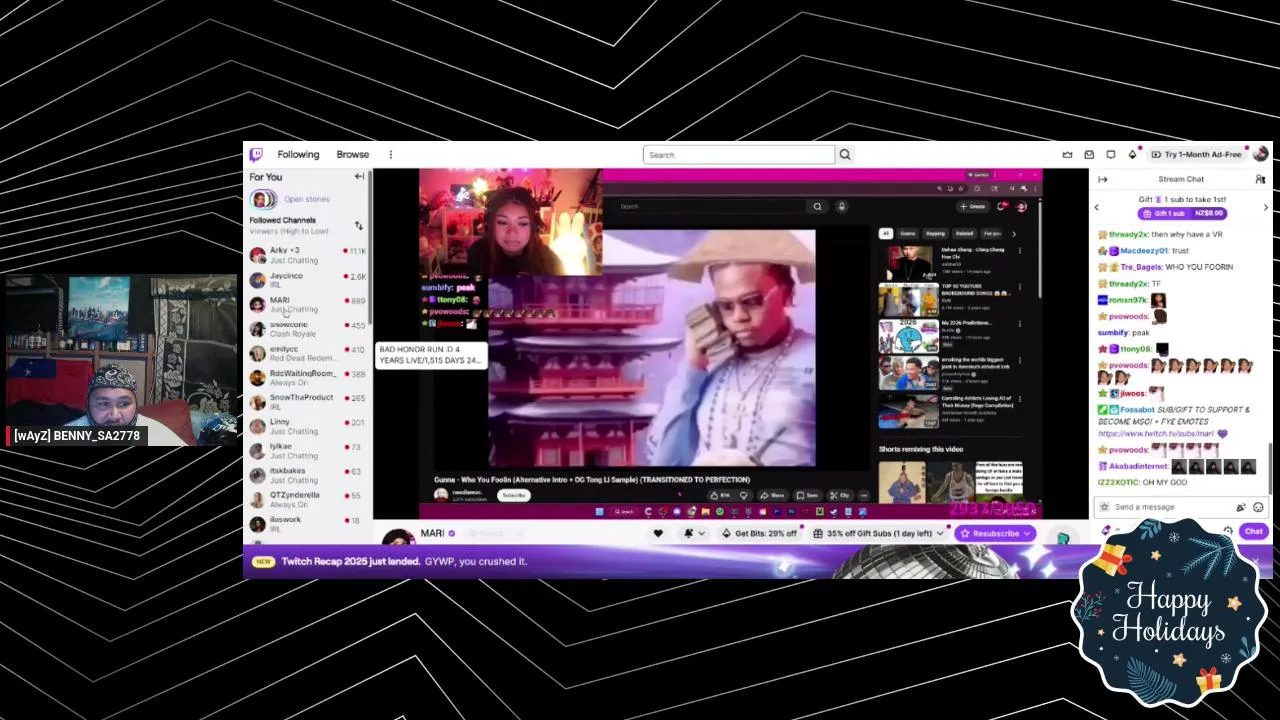The width and height of the screenshot is (1280, 720).
Task: Click Gift 1 sub button
Action: coord(1182,213)
